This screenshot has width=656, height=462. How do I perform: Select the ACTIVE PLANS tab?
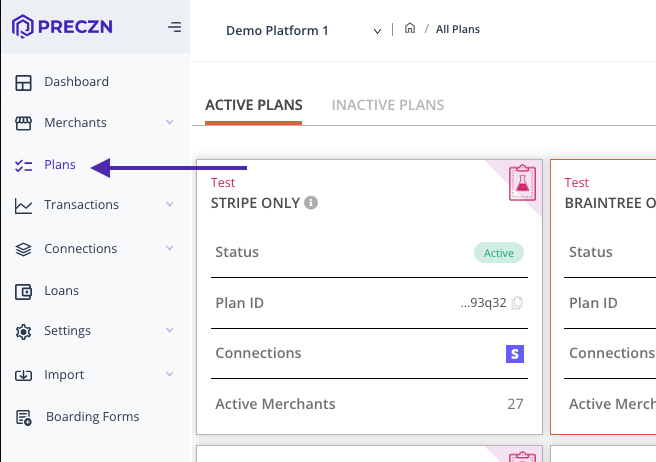click(253, 105)
